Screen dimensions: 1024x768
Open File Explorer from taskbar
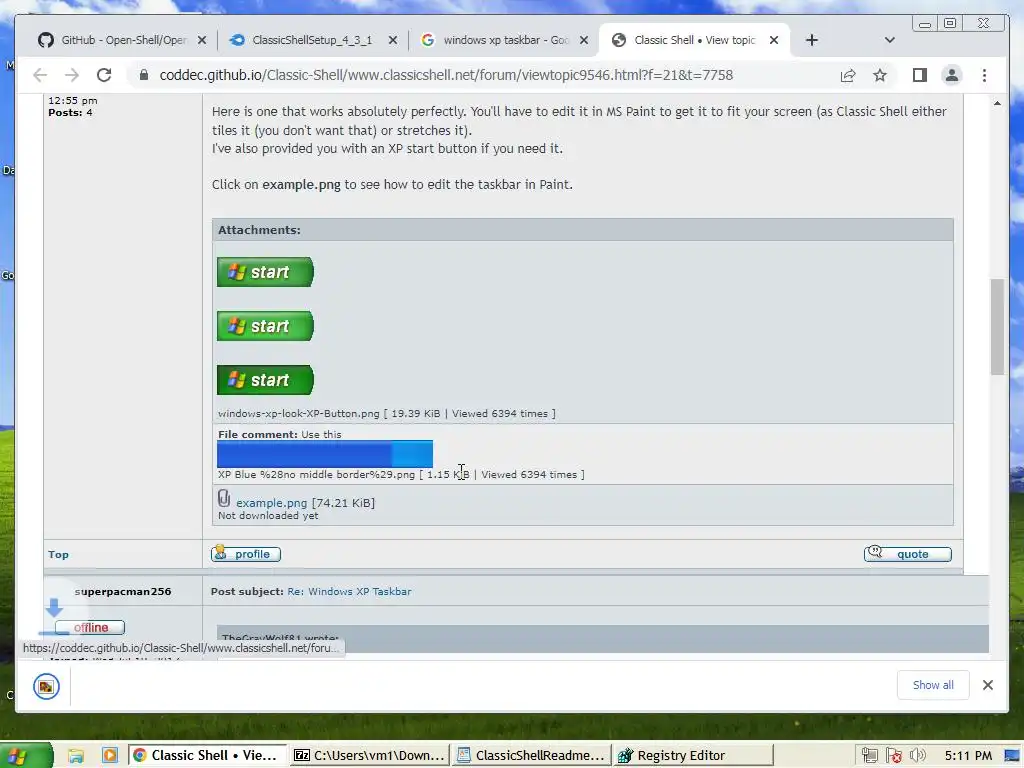click(x=76, y=756)
